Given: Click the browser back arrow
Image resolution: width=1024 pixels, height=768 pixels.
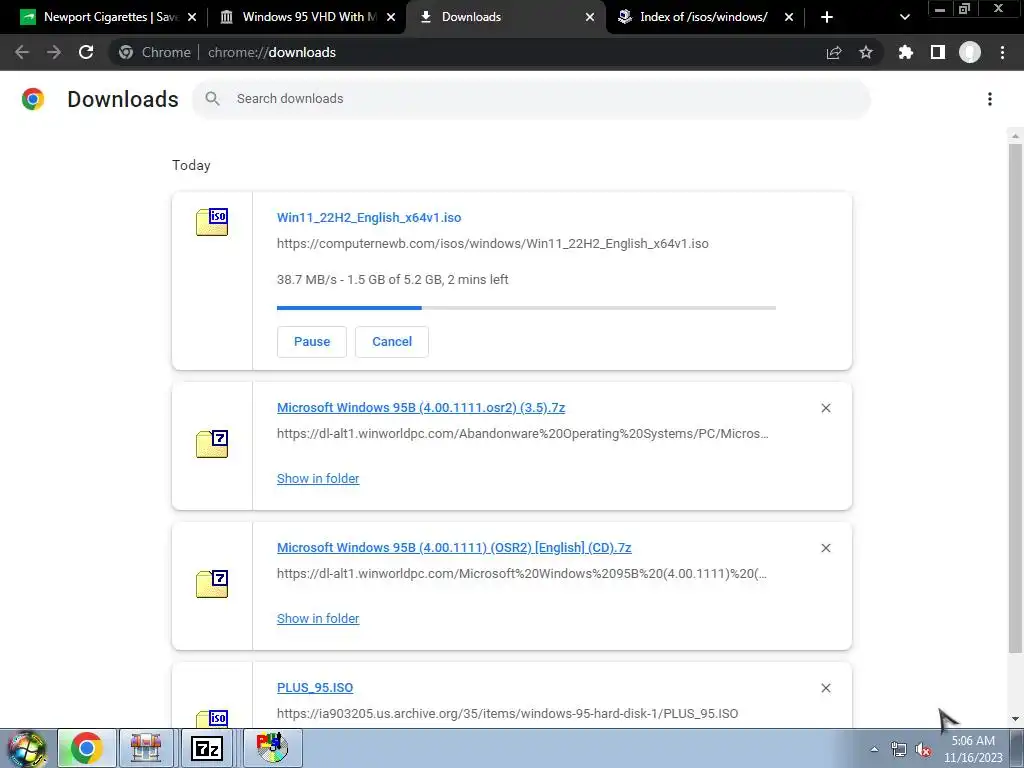Looking at the screenshot, I should 22,52.
